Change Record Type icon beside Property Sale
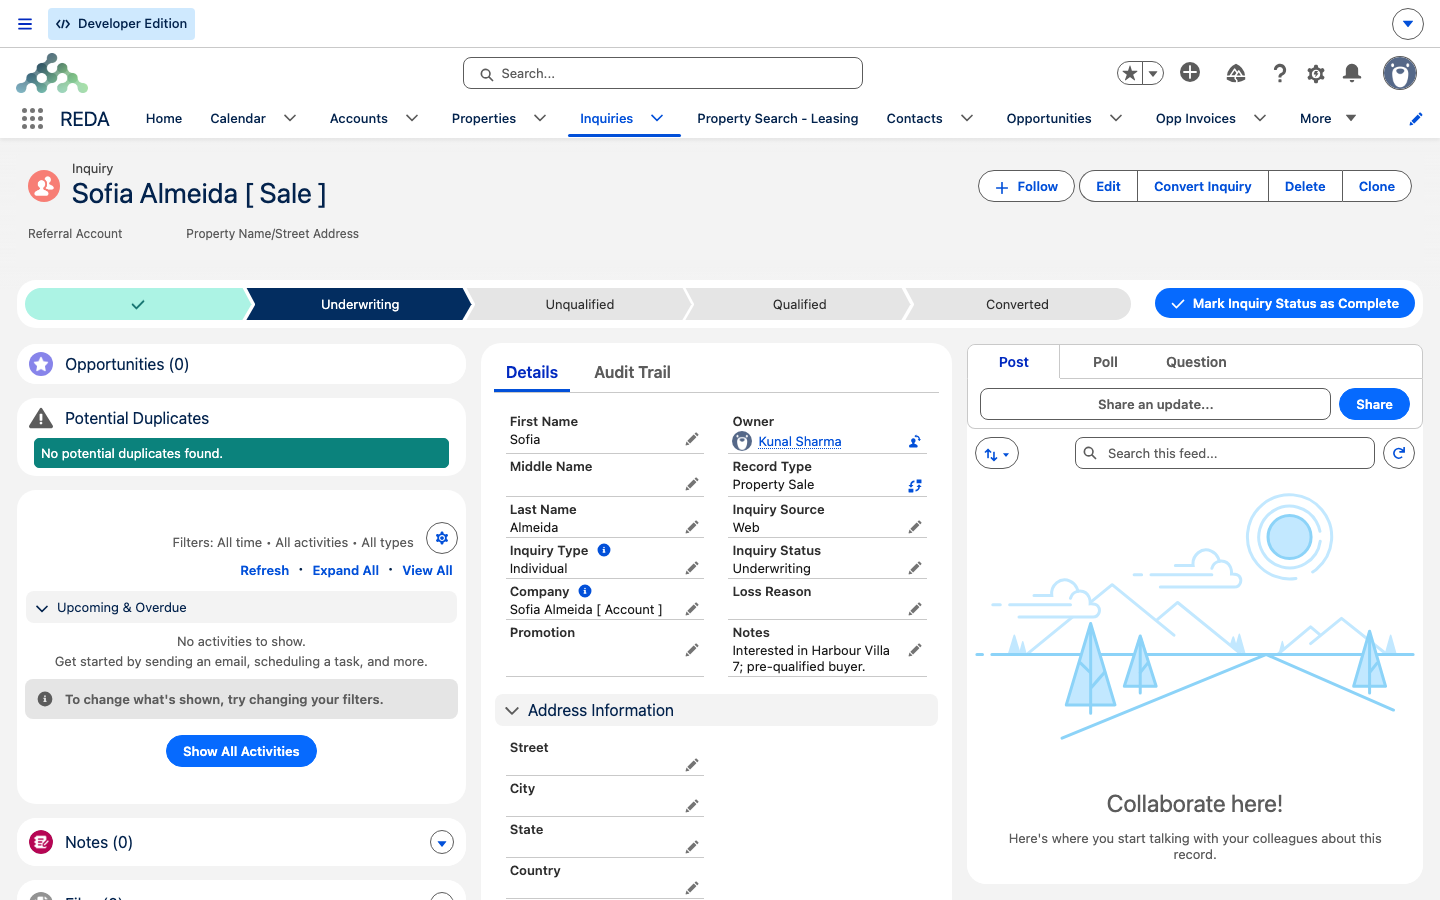The height and width of the screenshot is (900, 1440). click(x=914, y=486)
